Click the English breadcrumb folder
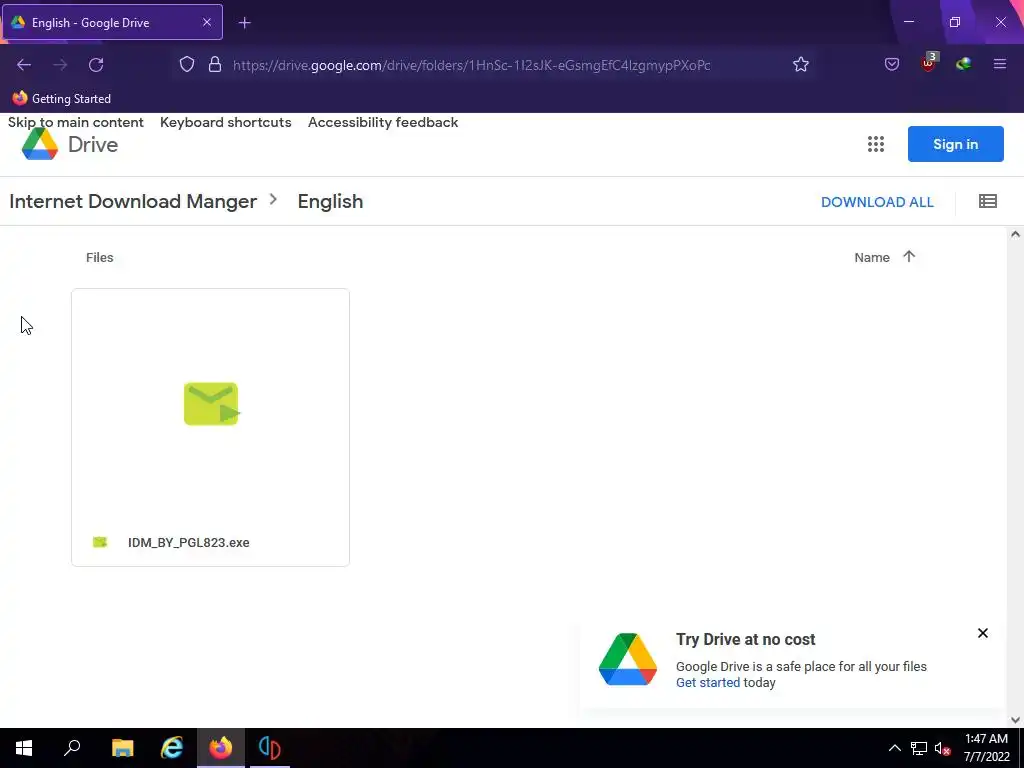The height and width of the screenshot is (768, 1024). (x=330, y=201)
